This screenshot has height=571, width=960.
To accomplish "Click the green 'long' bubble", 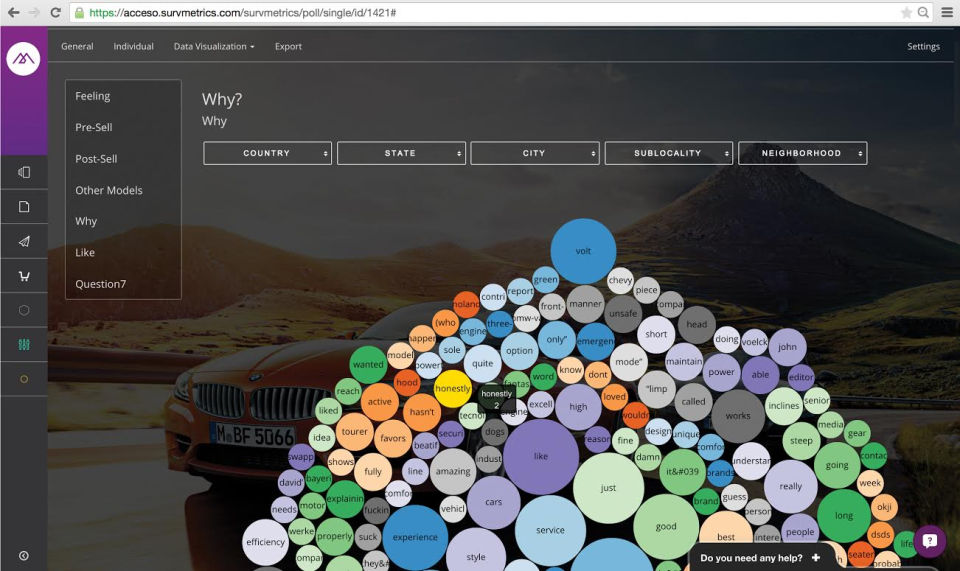I will coord(844,516).
